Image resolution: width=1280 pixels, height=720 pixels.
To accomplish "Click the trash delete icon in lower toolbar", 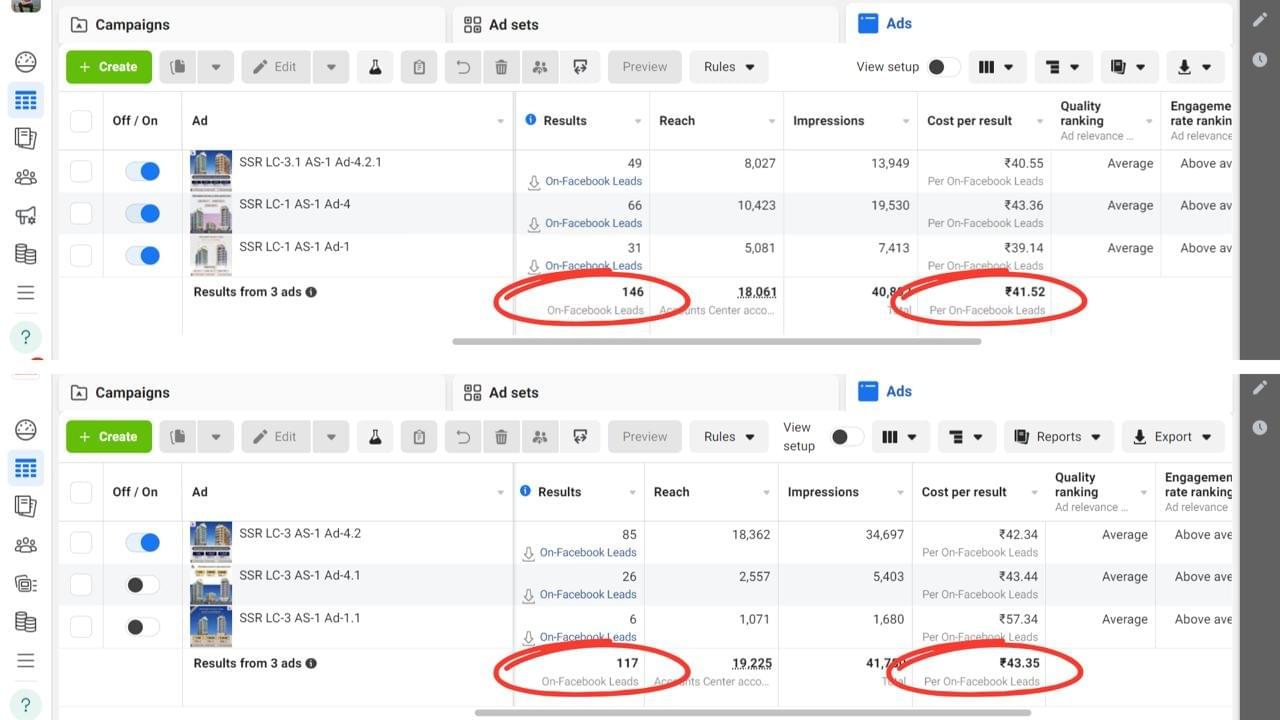I will coord(501,437).
